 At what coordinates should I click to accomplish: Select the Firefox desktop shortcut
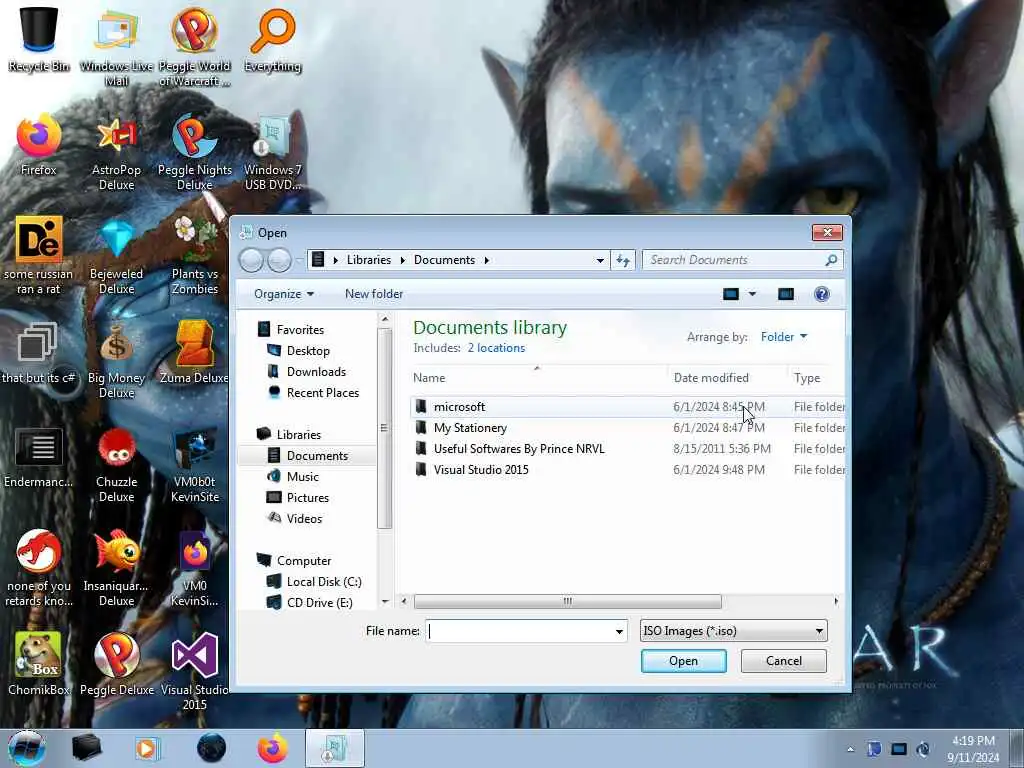point(39,145)
